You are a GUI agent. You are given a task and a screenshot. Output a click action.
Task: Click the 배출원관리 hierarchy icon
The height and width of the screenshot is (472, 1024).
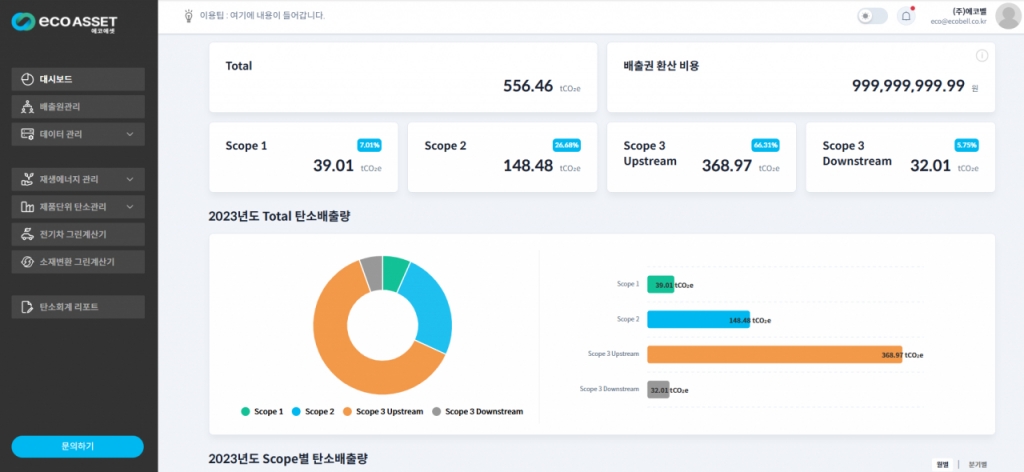pyautogui.click(x=27, y=107)
